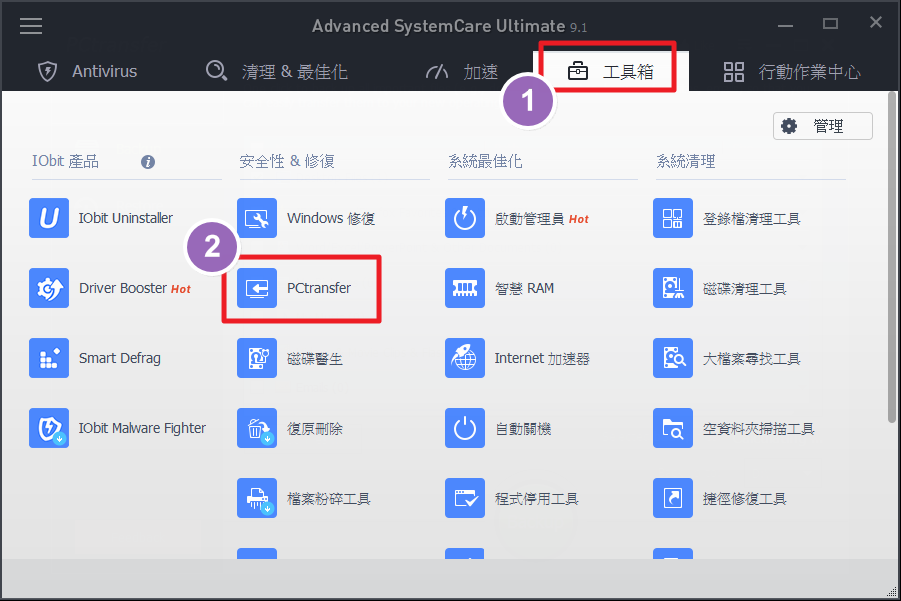Open the 磁碟醫生 tool icon
901x601 pixels.
coord(257,358)
